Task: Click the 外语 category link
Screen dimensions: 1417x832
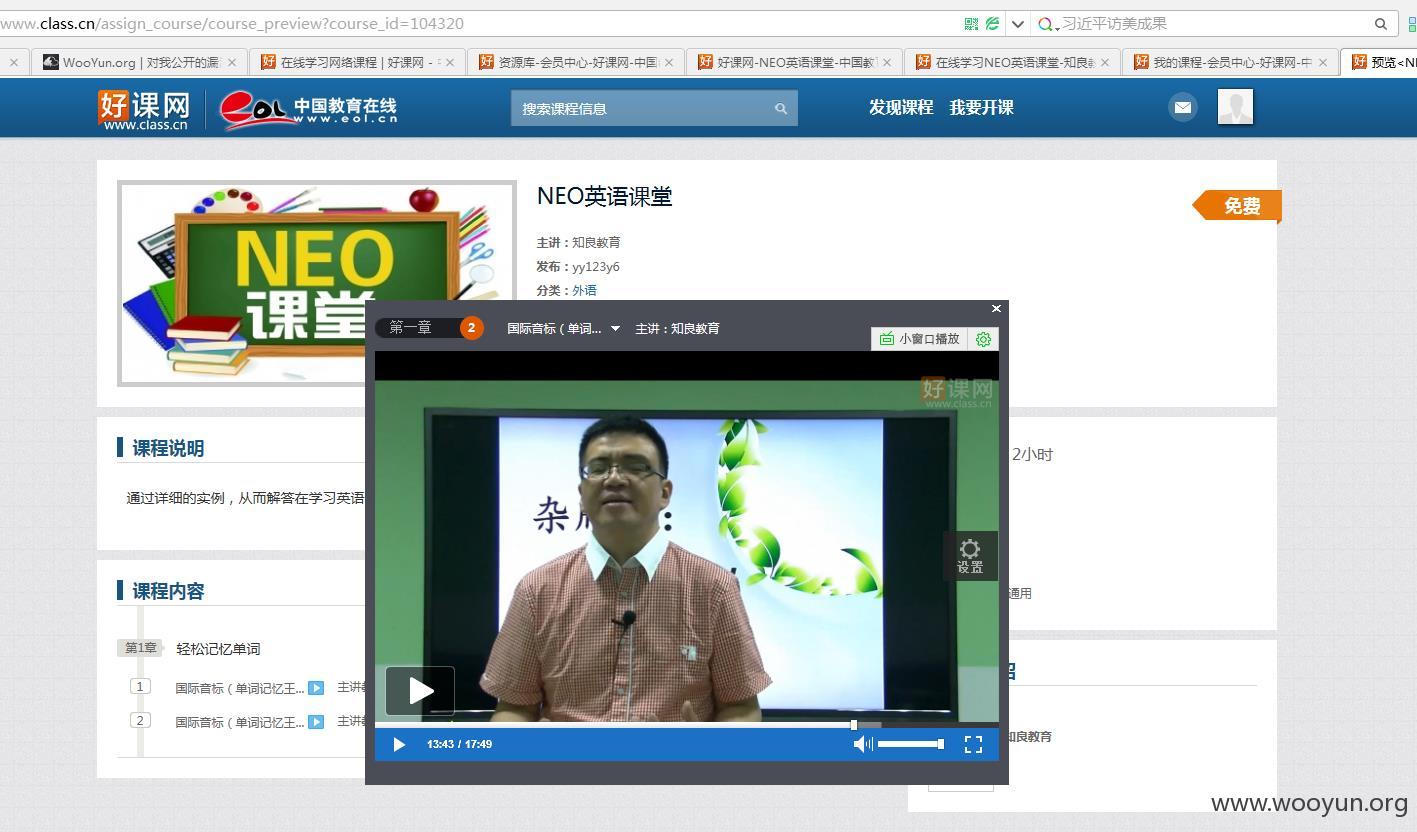Action: pyautogui.click(x=584, y=290)
